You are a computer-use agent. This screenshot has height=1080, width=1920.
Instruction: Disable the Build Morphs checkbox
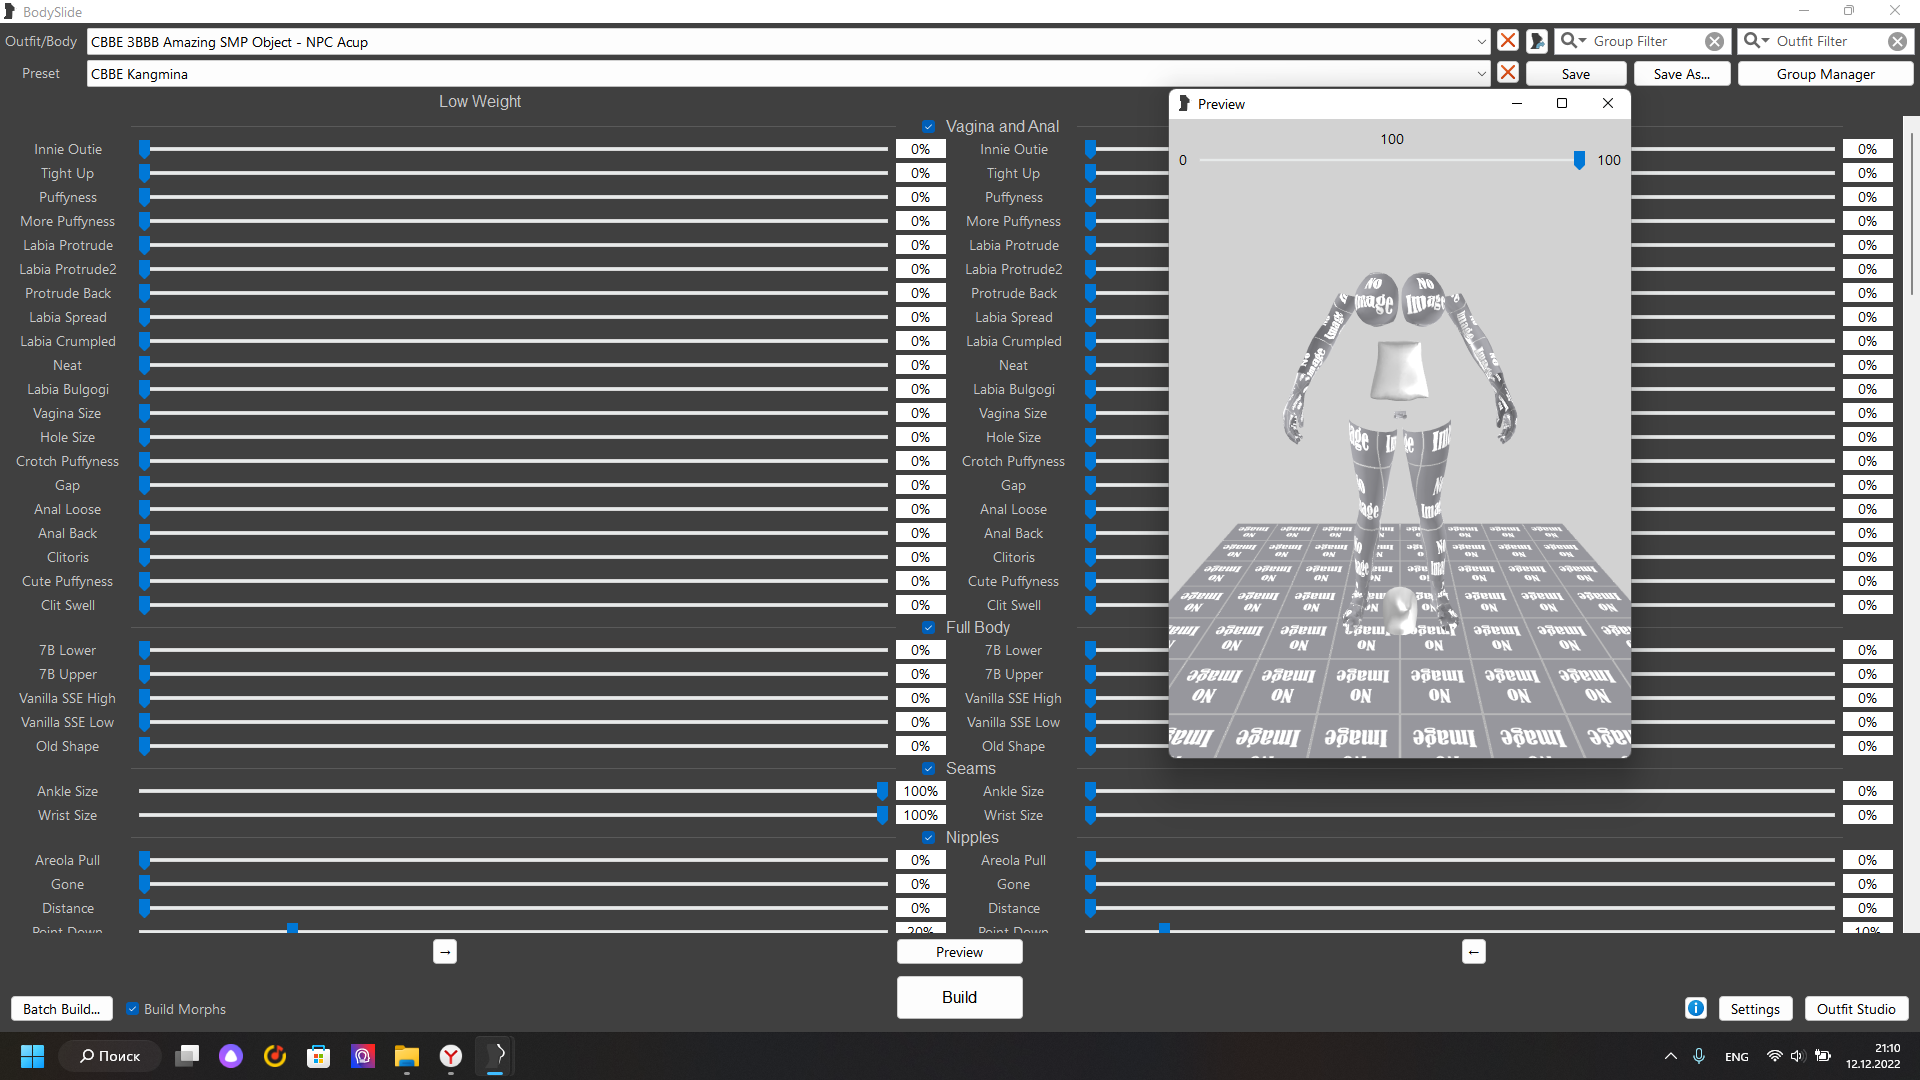pyautogui.click(x=132, y=1009)
